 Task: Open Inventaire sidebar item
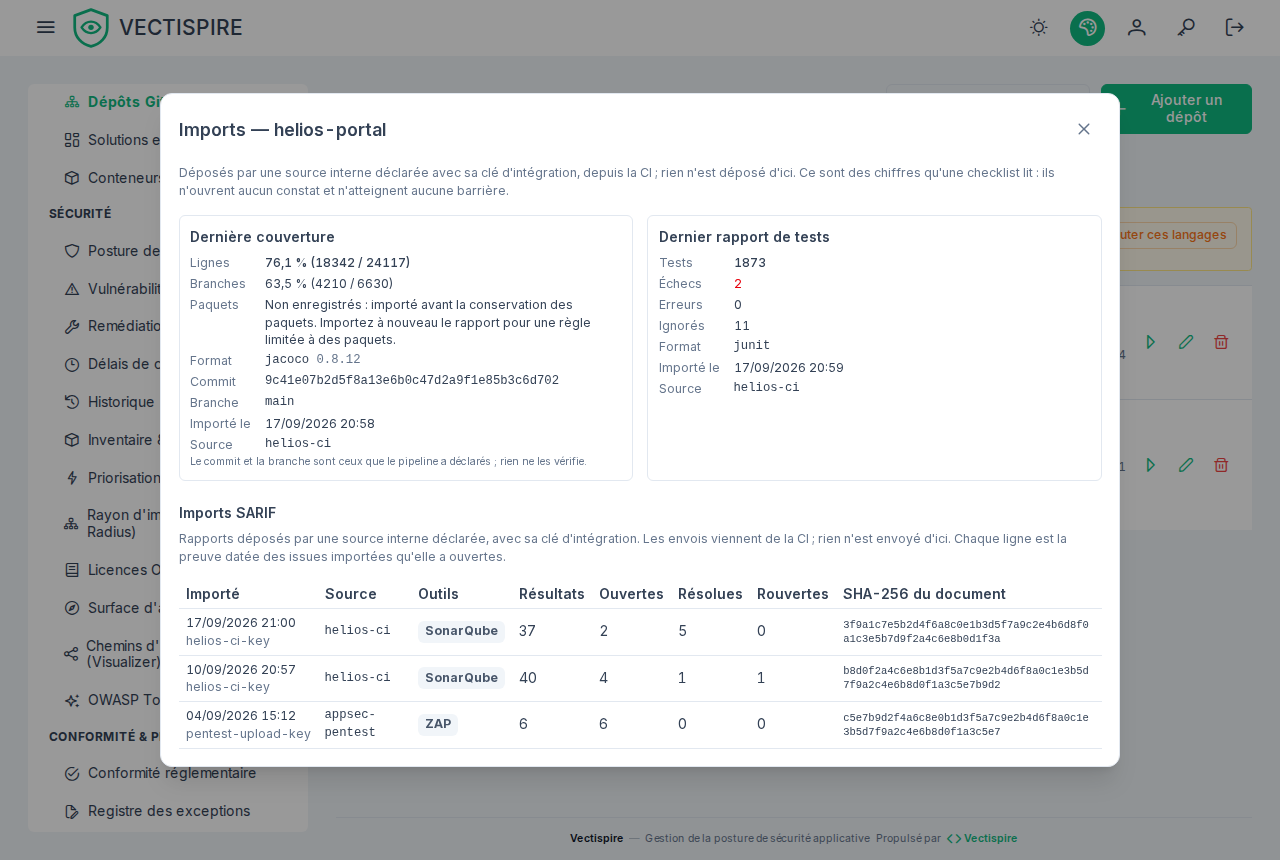click(111, 440)
